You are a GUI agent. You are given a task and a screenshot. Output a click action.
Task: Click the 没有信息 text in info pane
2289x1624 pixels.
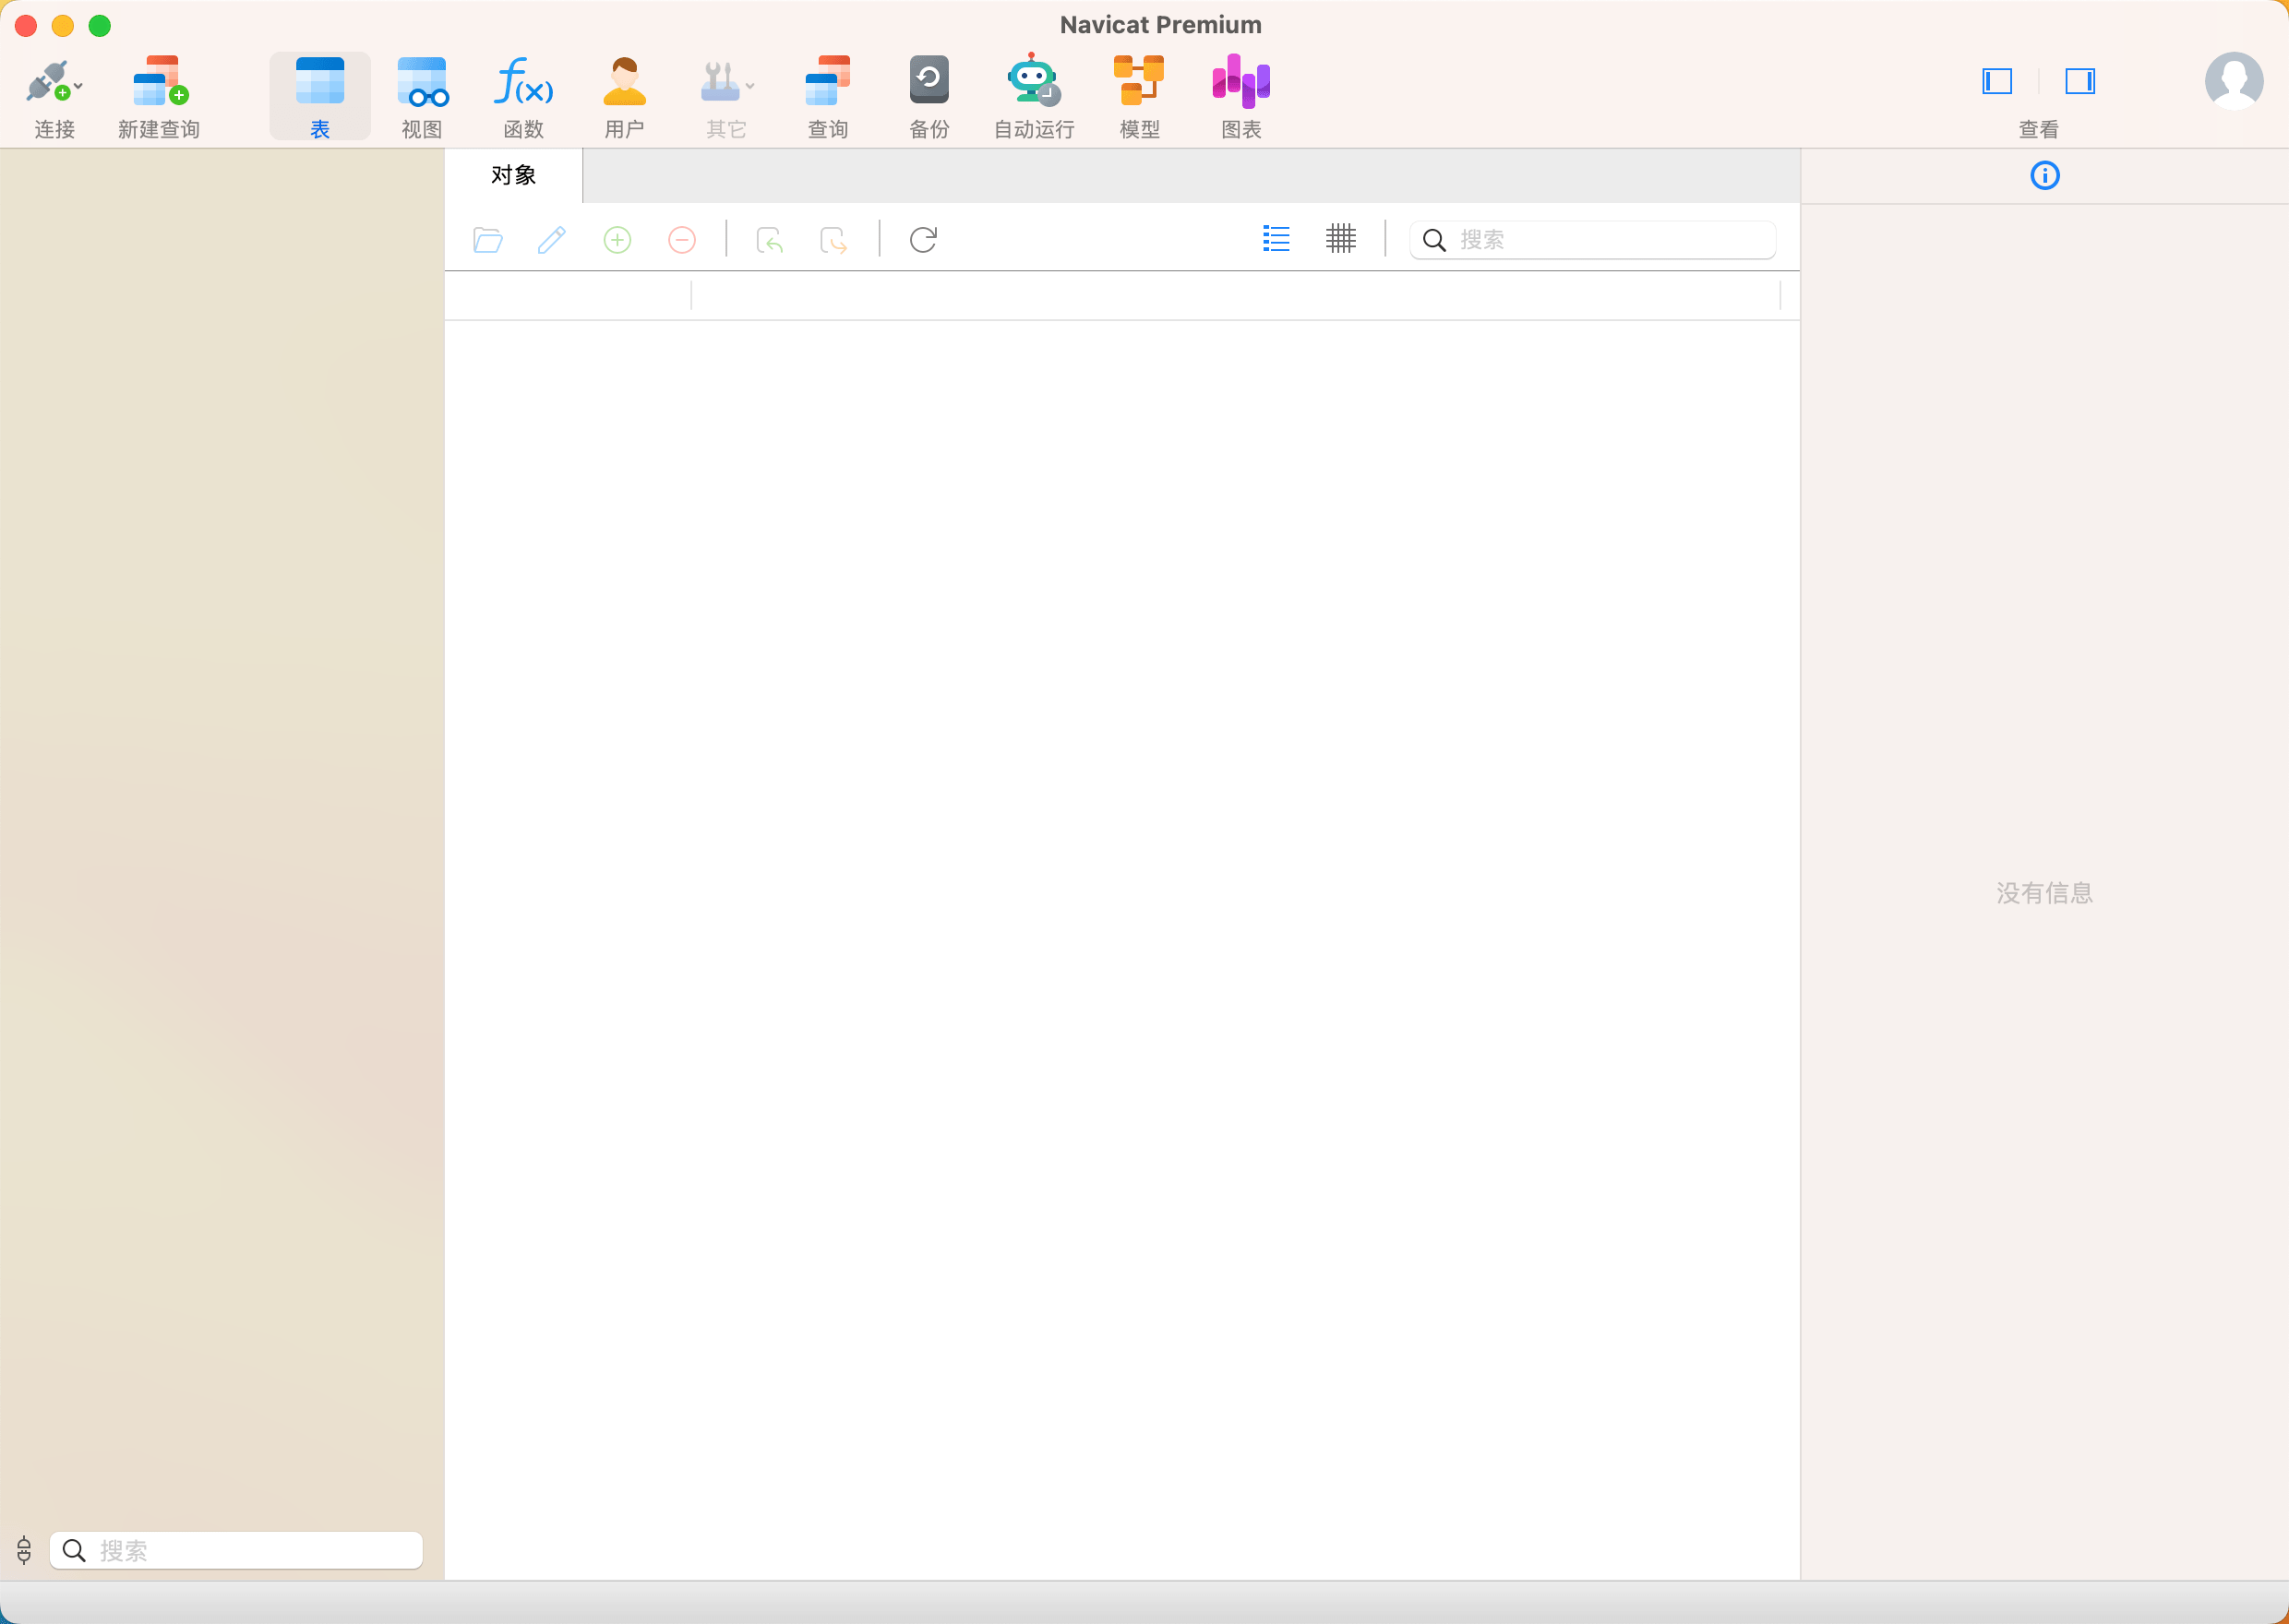click(x=2044, y=893)
